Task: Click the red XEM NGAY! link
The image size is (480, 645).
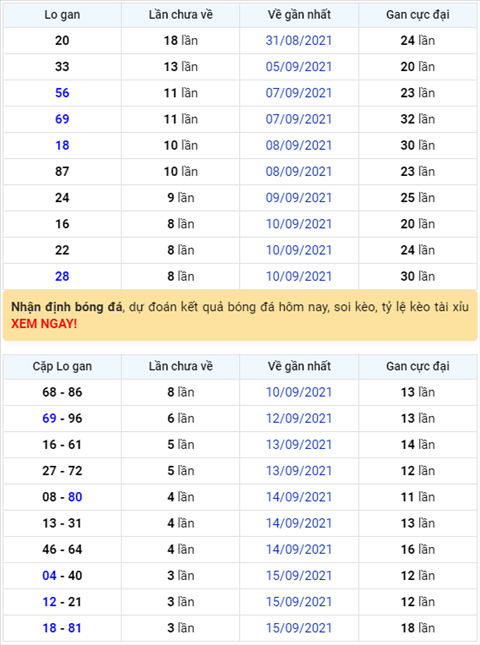Action: (x=44, y=324)
